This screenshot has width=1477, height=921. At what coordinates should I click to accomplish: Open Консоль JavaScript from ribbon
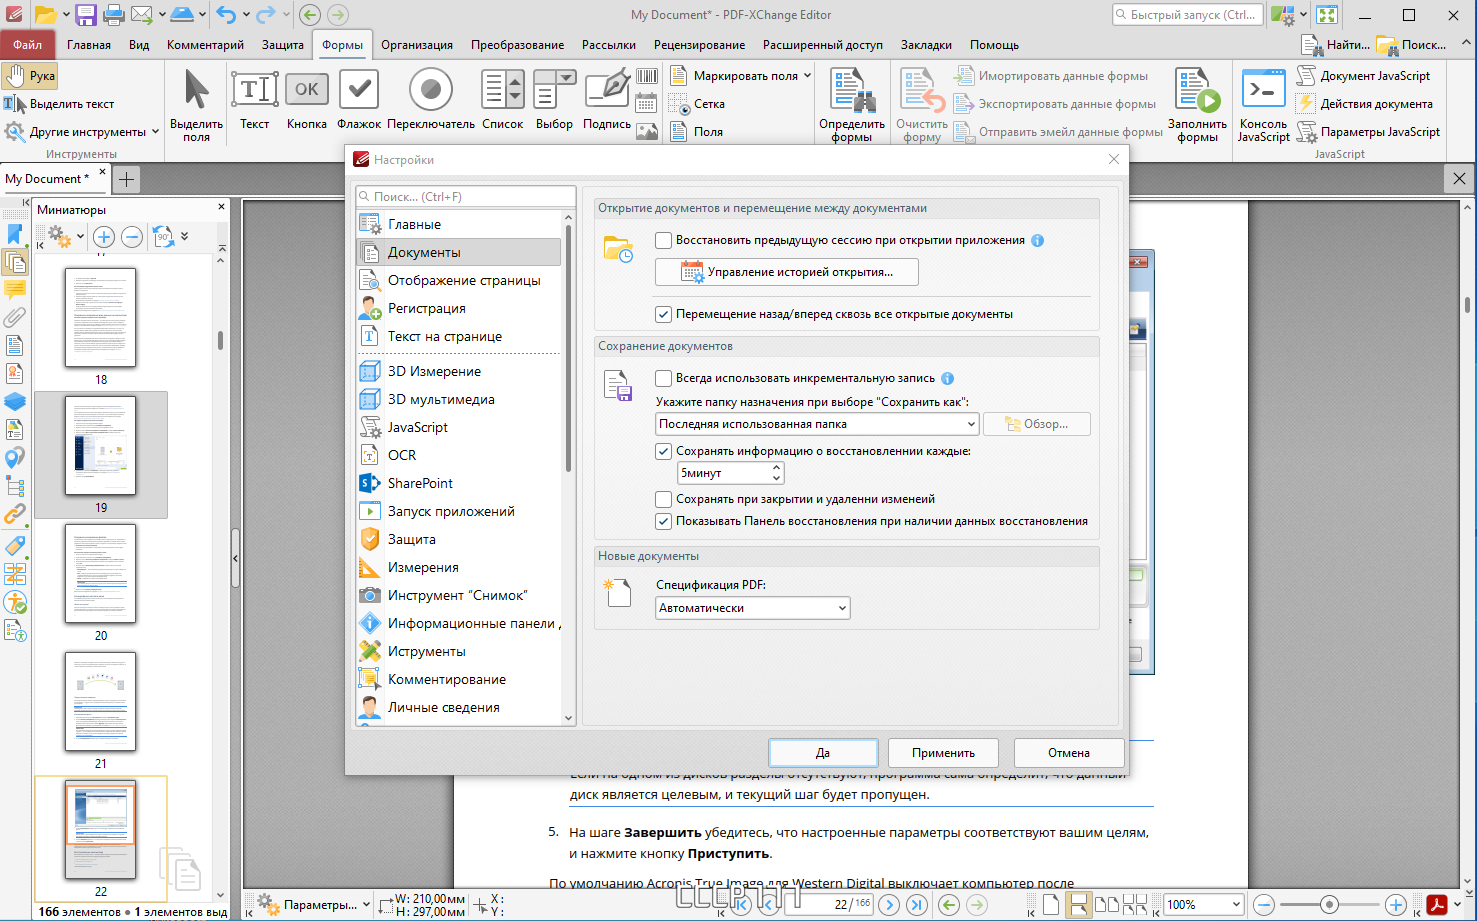1263,105
